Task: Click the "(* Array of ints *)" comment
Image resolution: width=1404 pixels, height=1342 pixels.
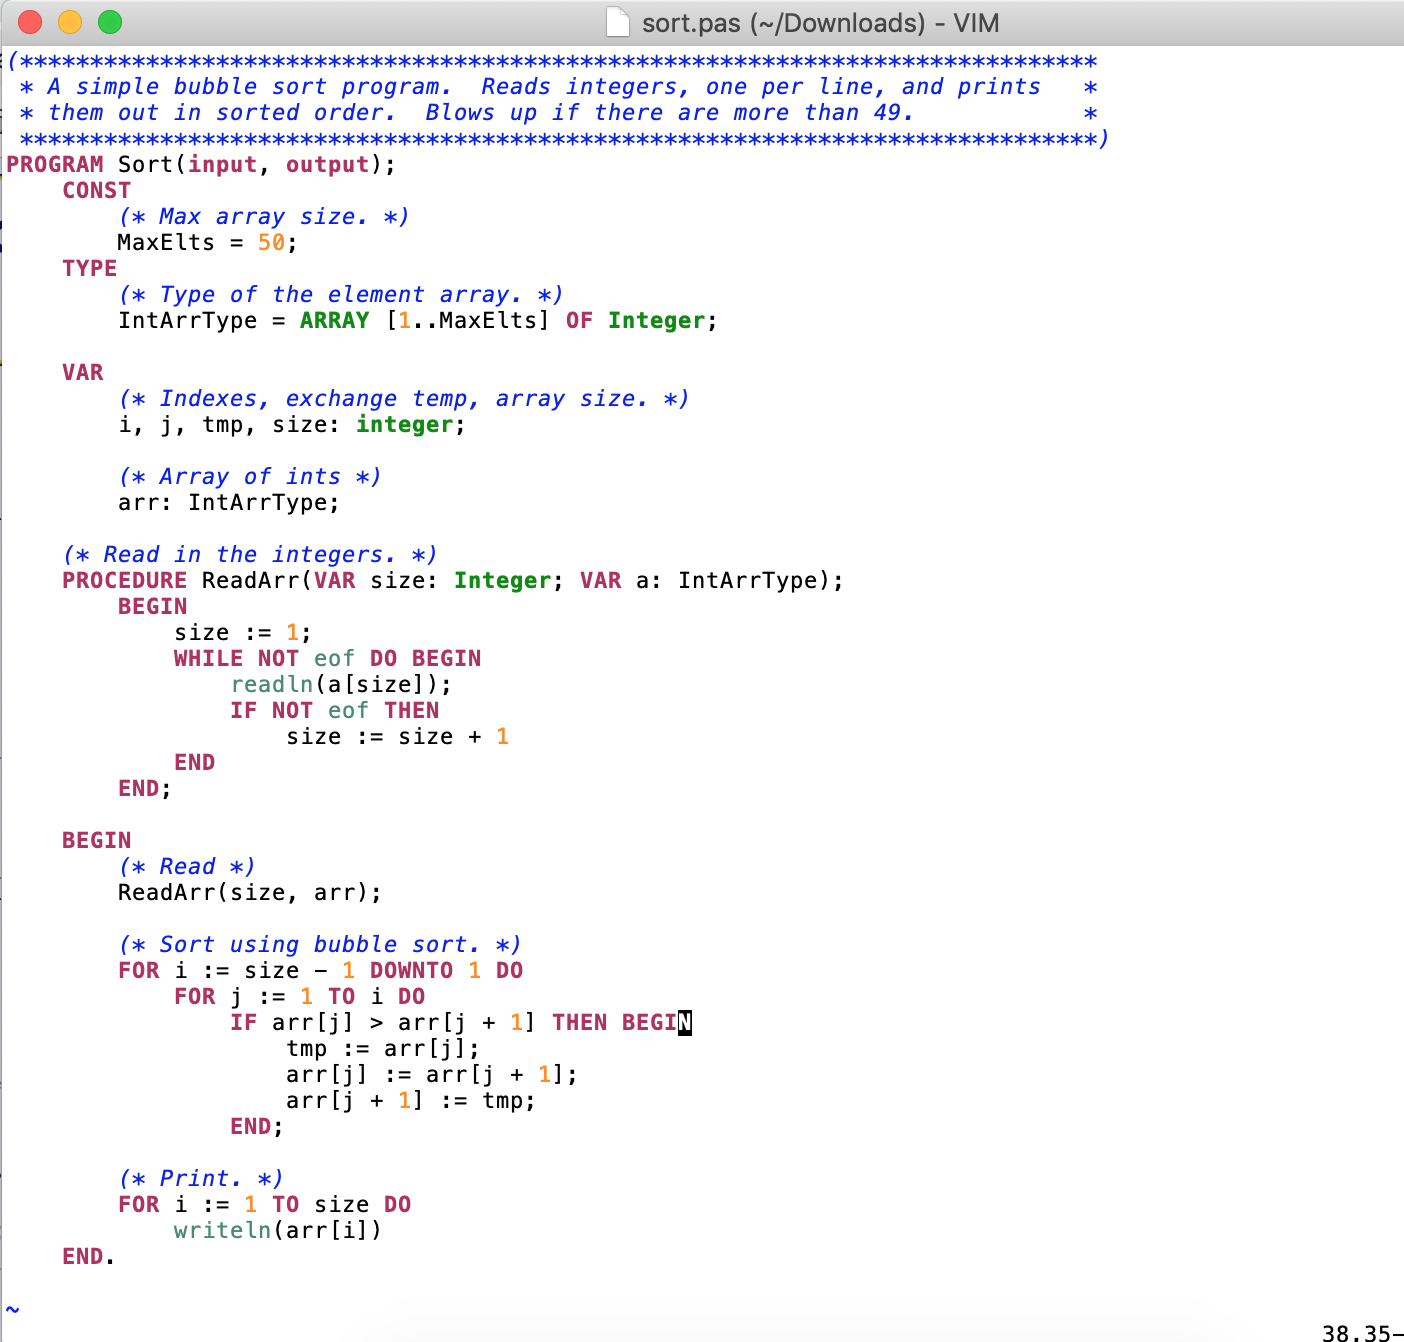Action: tap(249, 477)
